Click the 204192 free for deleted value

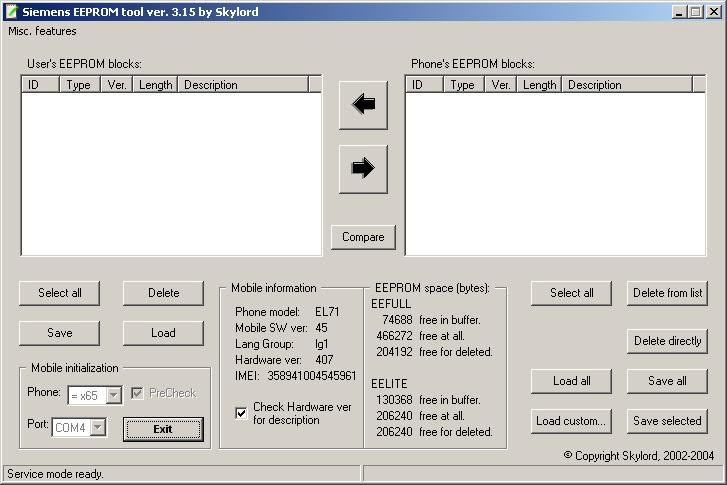pos(394,352)
